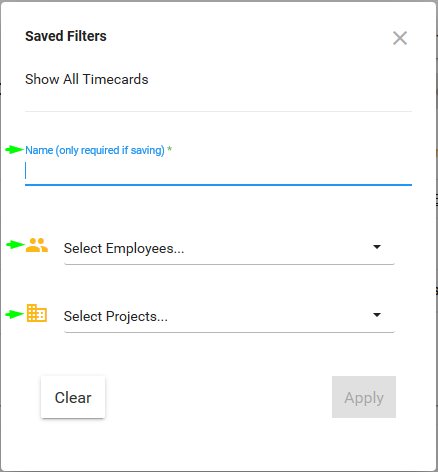Expand the Select Projects dropdown arrow
The height and width of the screenshot is (472, 438).
click(x=377, y=315)
